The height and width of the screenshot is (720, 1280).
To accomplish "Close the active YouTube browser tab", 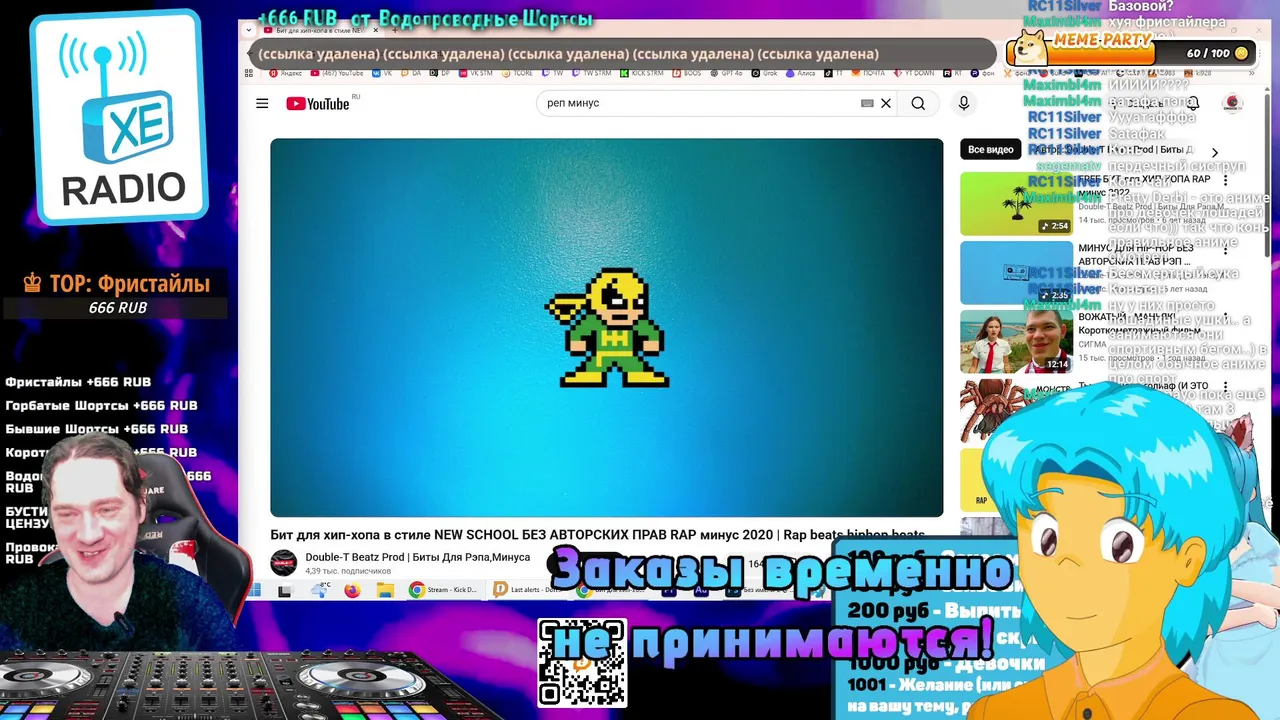I will [x=376, y=30].
